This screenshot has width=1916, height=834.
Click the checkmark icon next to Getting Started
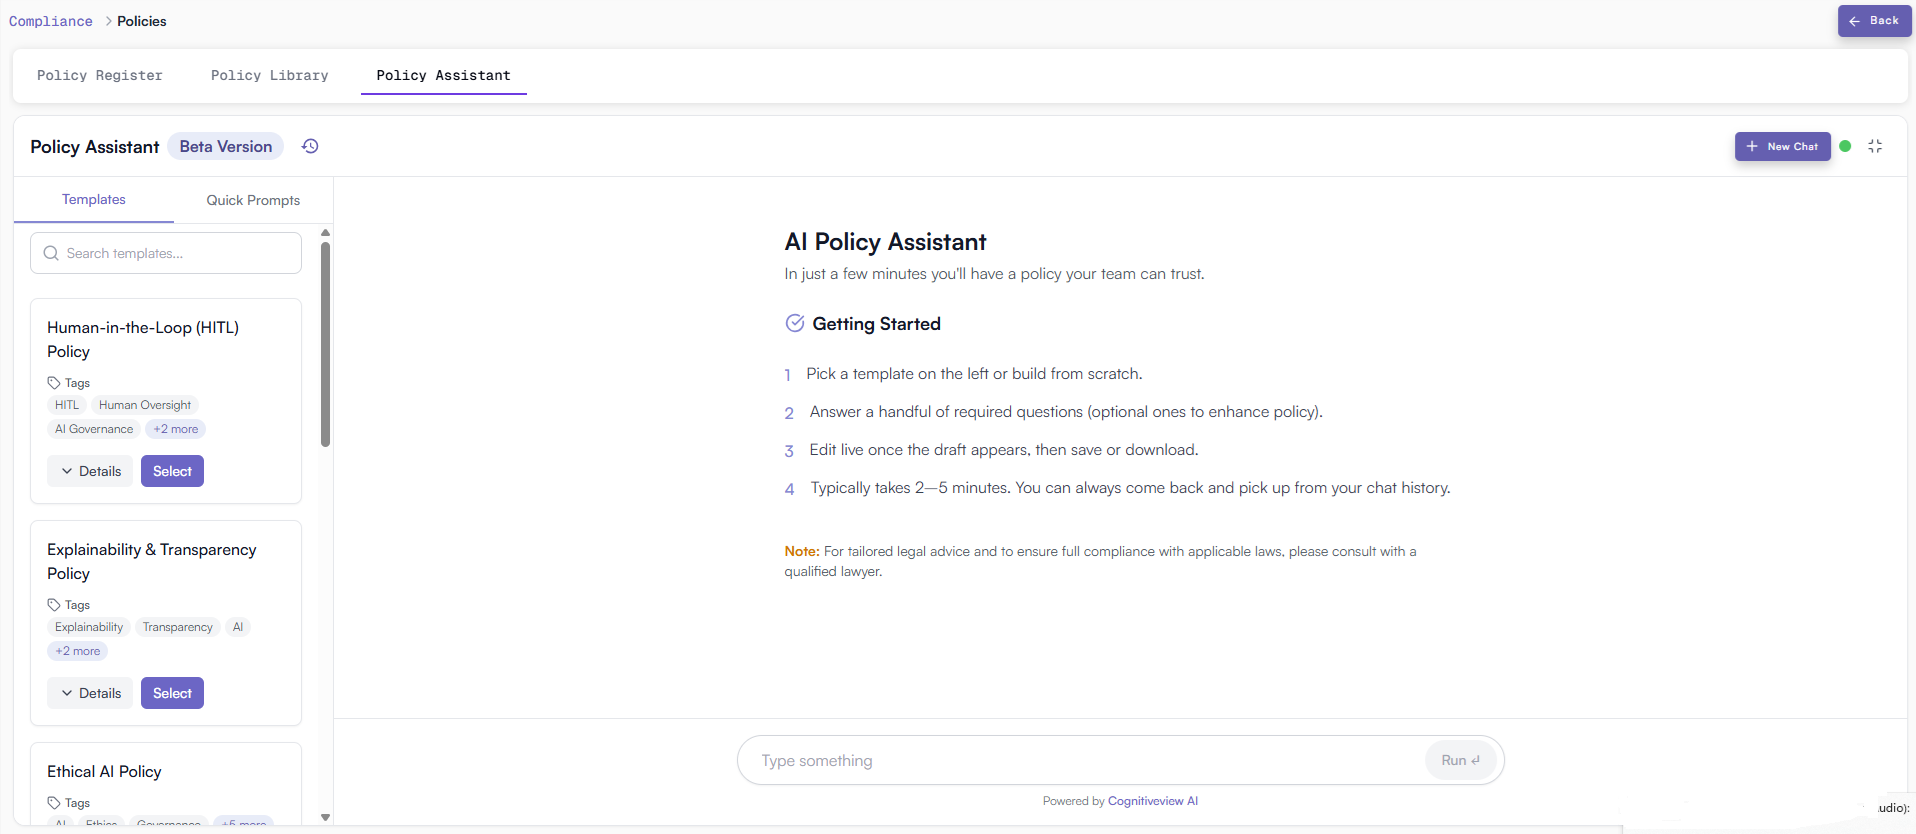pyautogui.click(x=795, y=323)
